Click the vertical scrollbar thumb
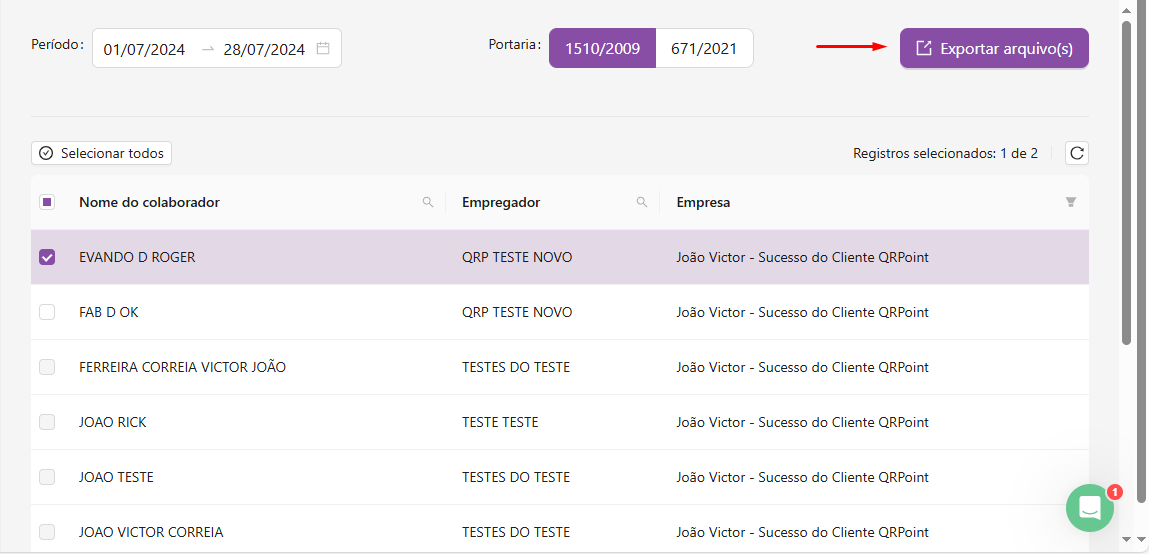The height and width of the screenshot is (554, 1149). [x=1127, y=180]
